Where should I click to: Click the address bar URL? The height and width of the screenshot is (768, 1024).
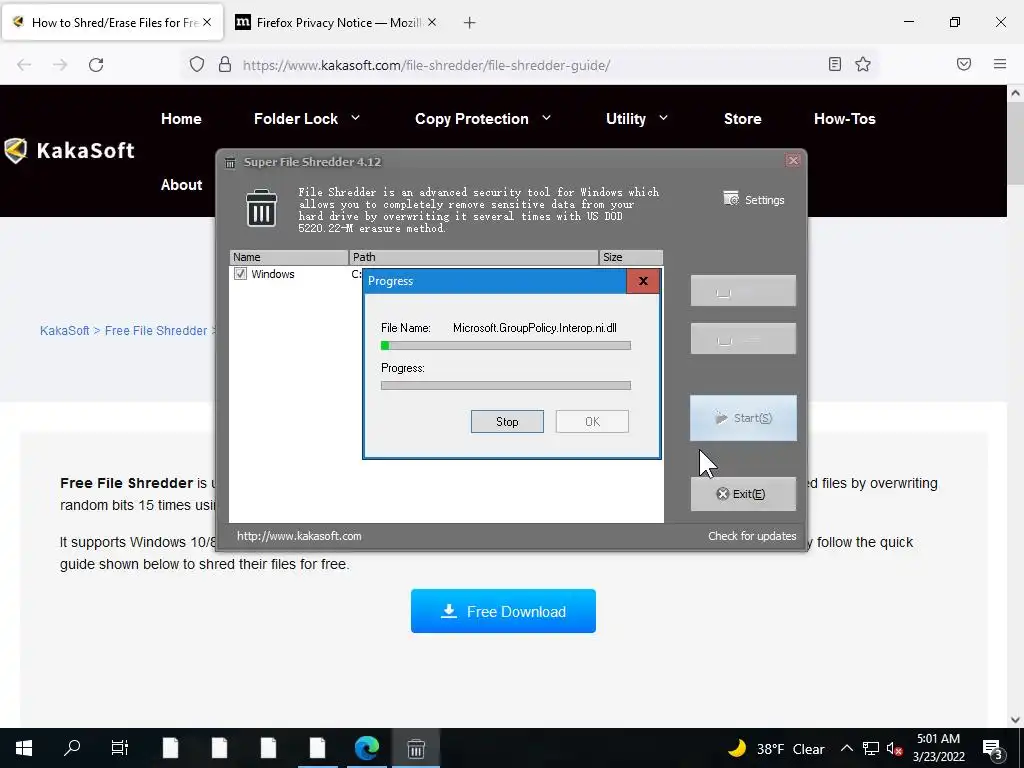(x=426, y=65)
